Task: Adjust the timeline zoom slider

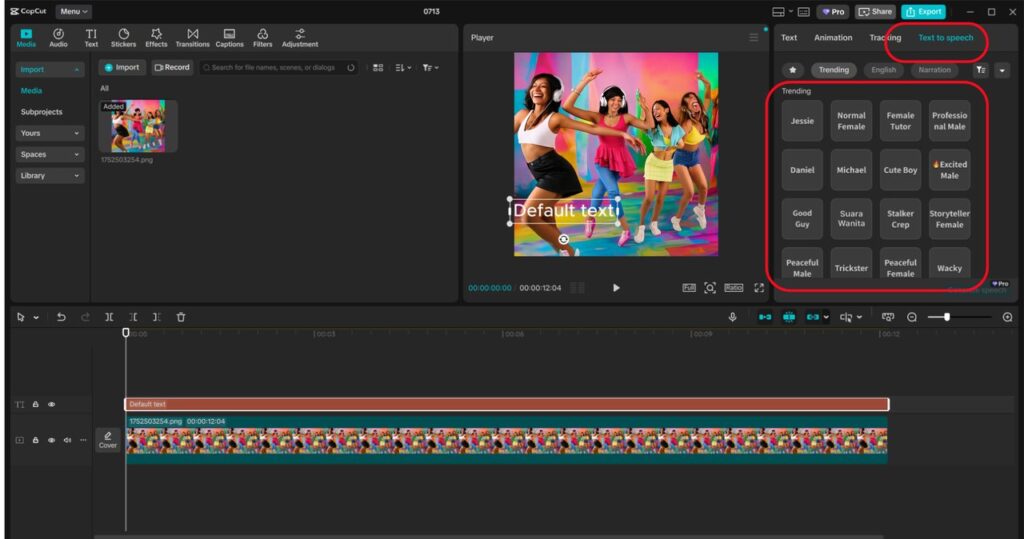Action: pos(947,317)
